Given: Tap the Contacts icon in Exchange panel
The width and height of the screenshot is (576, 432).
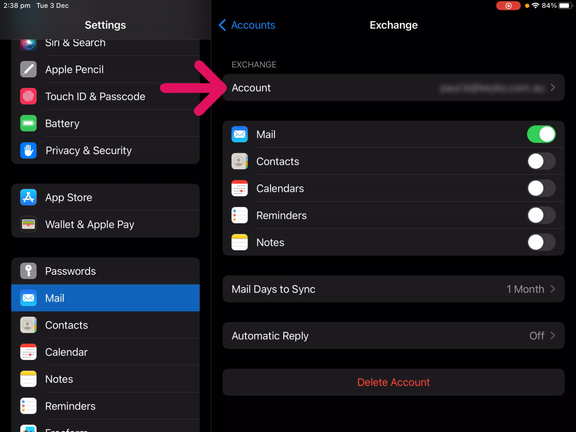Looking at the screenshot, I should click(240, 161).
